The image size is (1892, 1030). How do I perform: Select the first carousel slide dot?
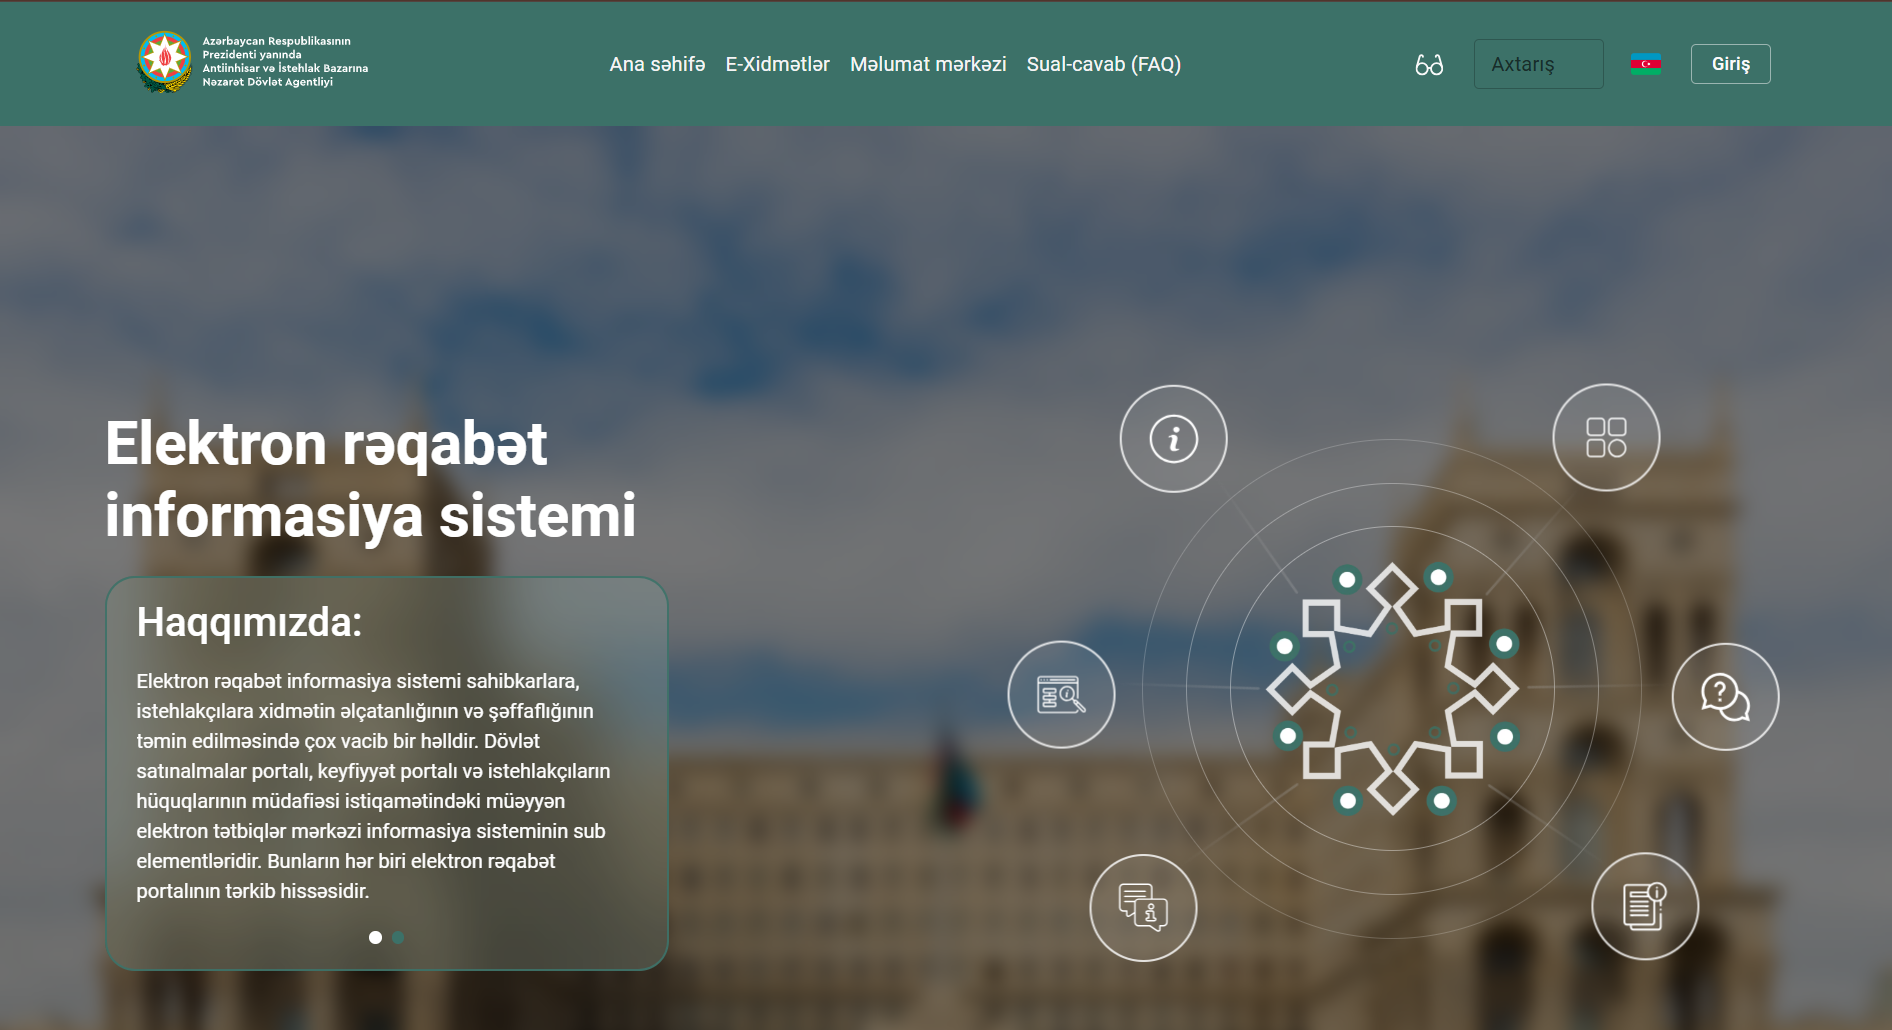click(375, 938)
